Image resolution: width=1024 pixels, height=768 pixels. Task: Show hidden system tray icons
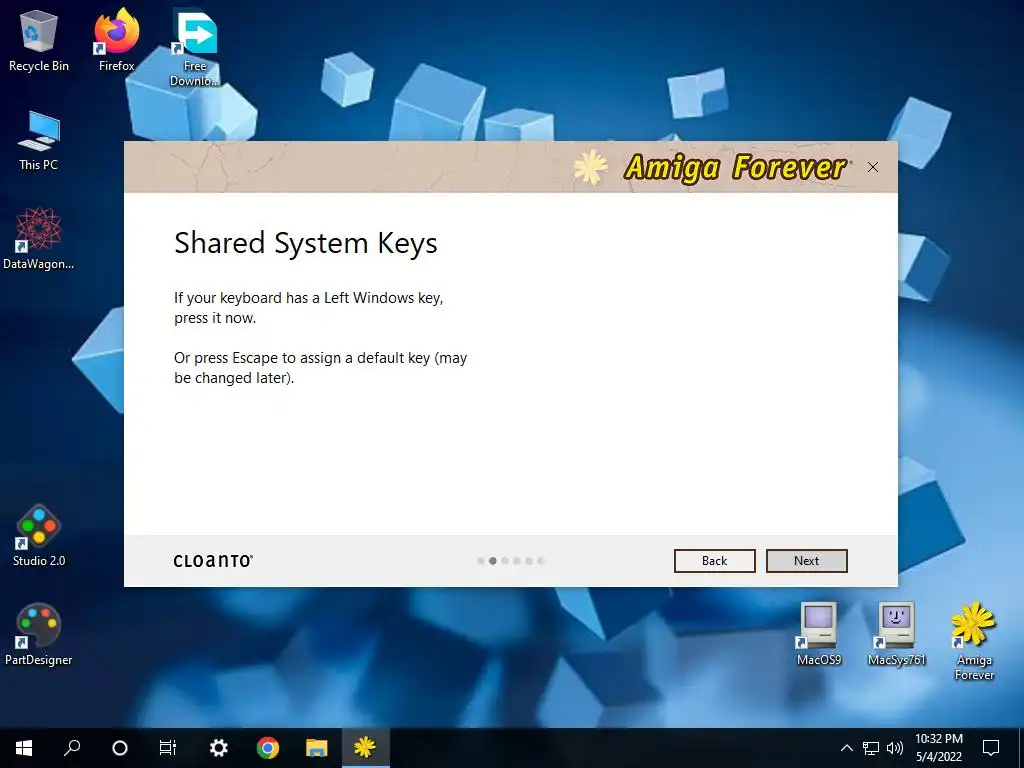coord(846,748)
